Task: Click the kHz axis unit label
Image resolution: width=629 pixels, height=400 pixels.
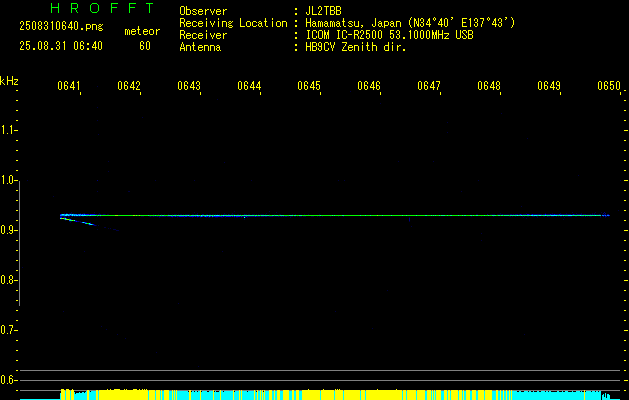Action: click(x=9, y=81)
